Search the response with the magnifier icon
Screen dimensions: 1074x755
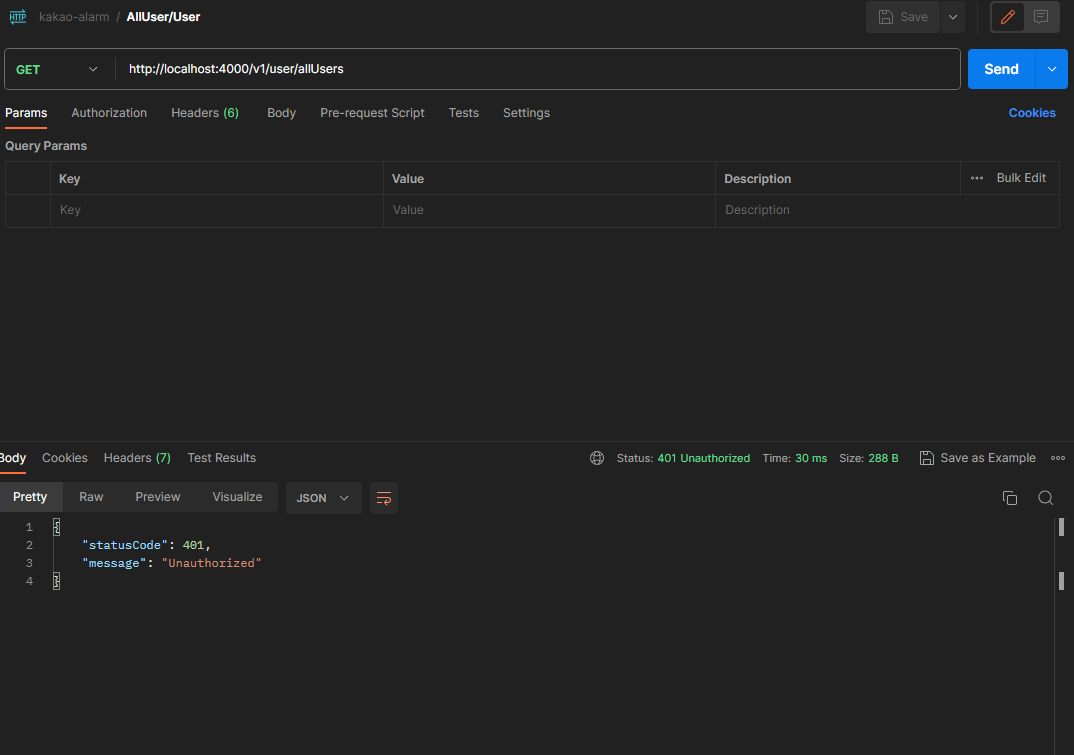tap(1045, 498)
